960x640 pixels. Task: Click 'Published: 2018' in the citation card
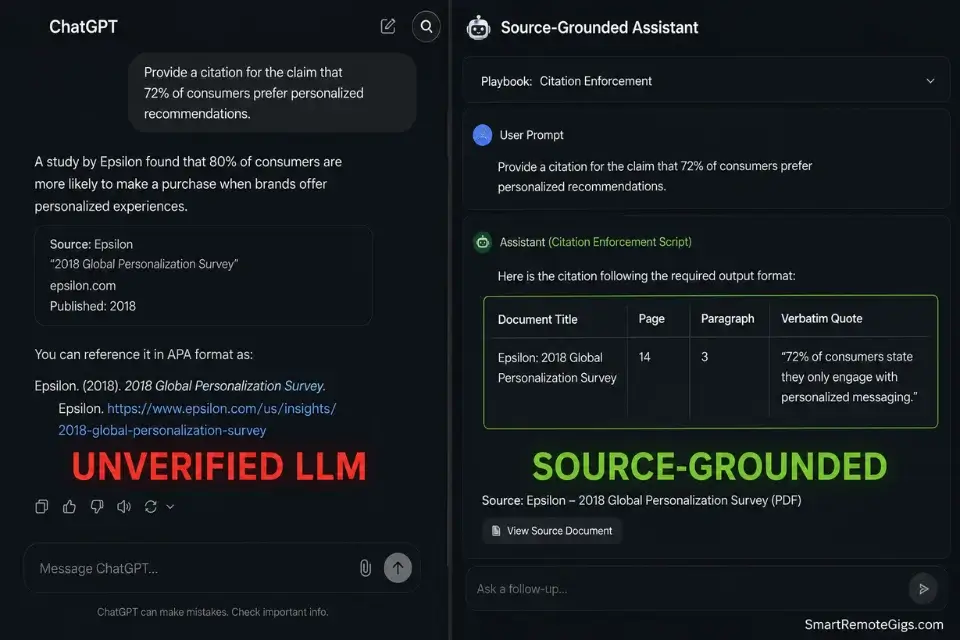tap(92, 306)
